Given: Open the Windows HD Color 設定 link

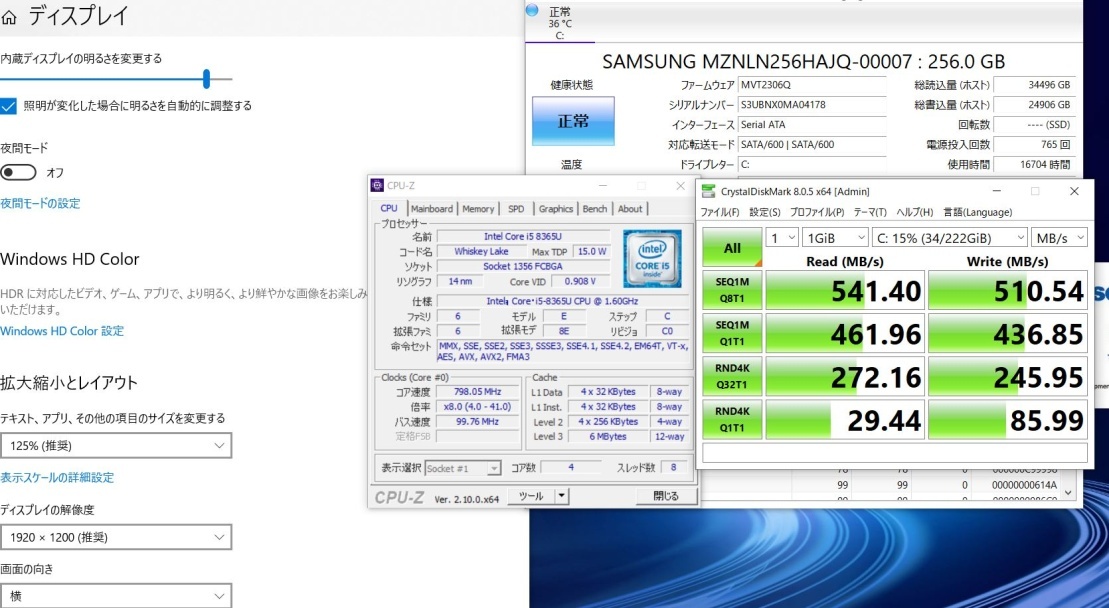Looking at the screenshot, I should click(62, 331).
